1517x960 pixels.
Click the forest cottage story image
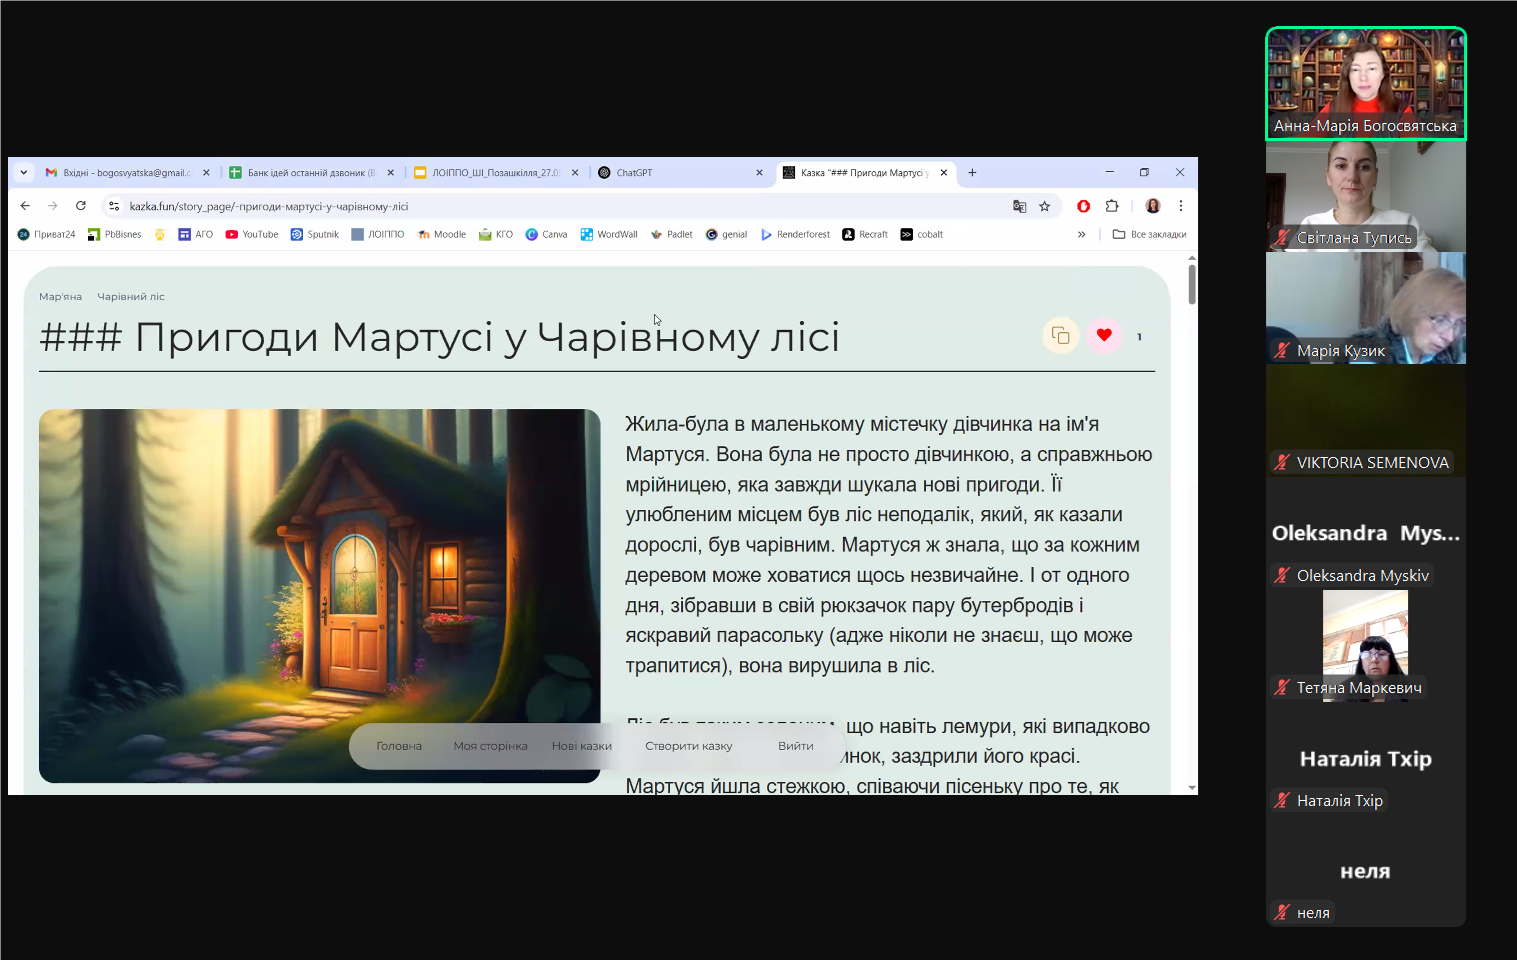tap(320, 580)
